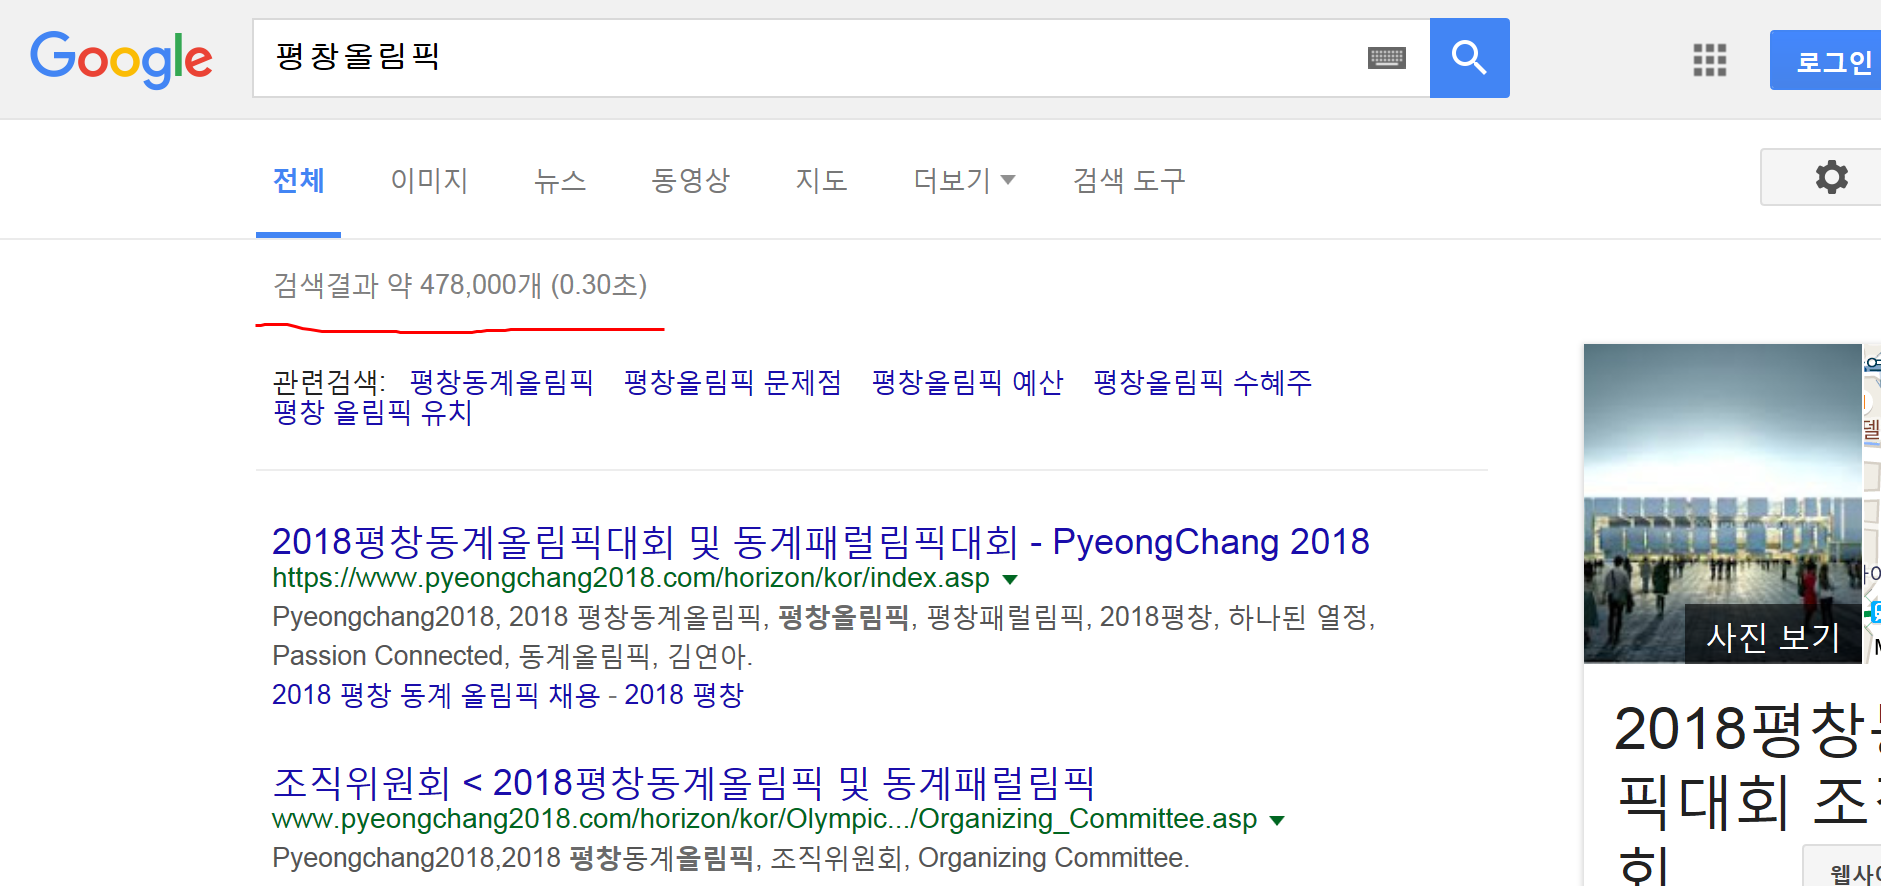Open related search 평창올림픽 예산
Viewport: 1881px width, 886px height.
(x=967, y=382)
